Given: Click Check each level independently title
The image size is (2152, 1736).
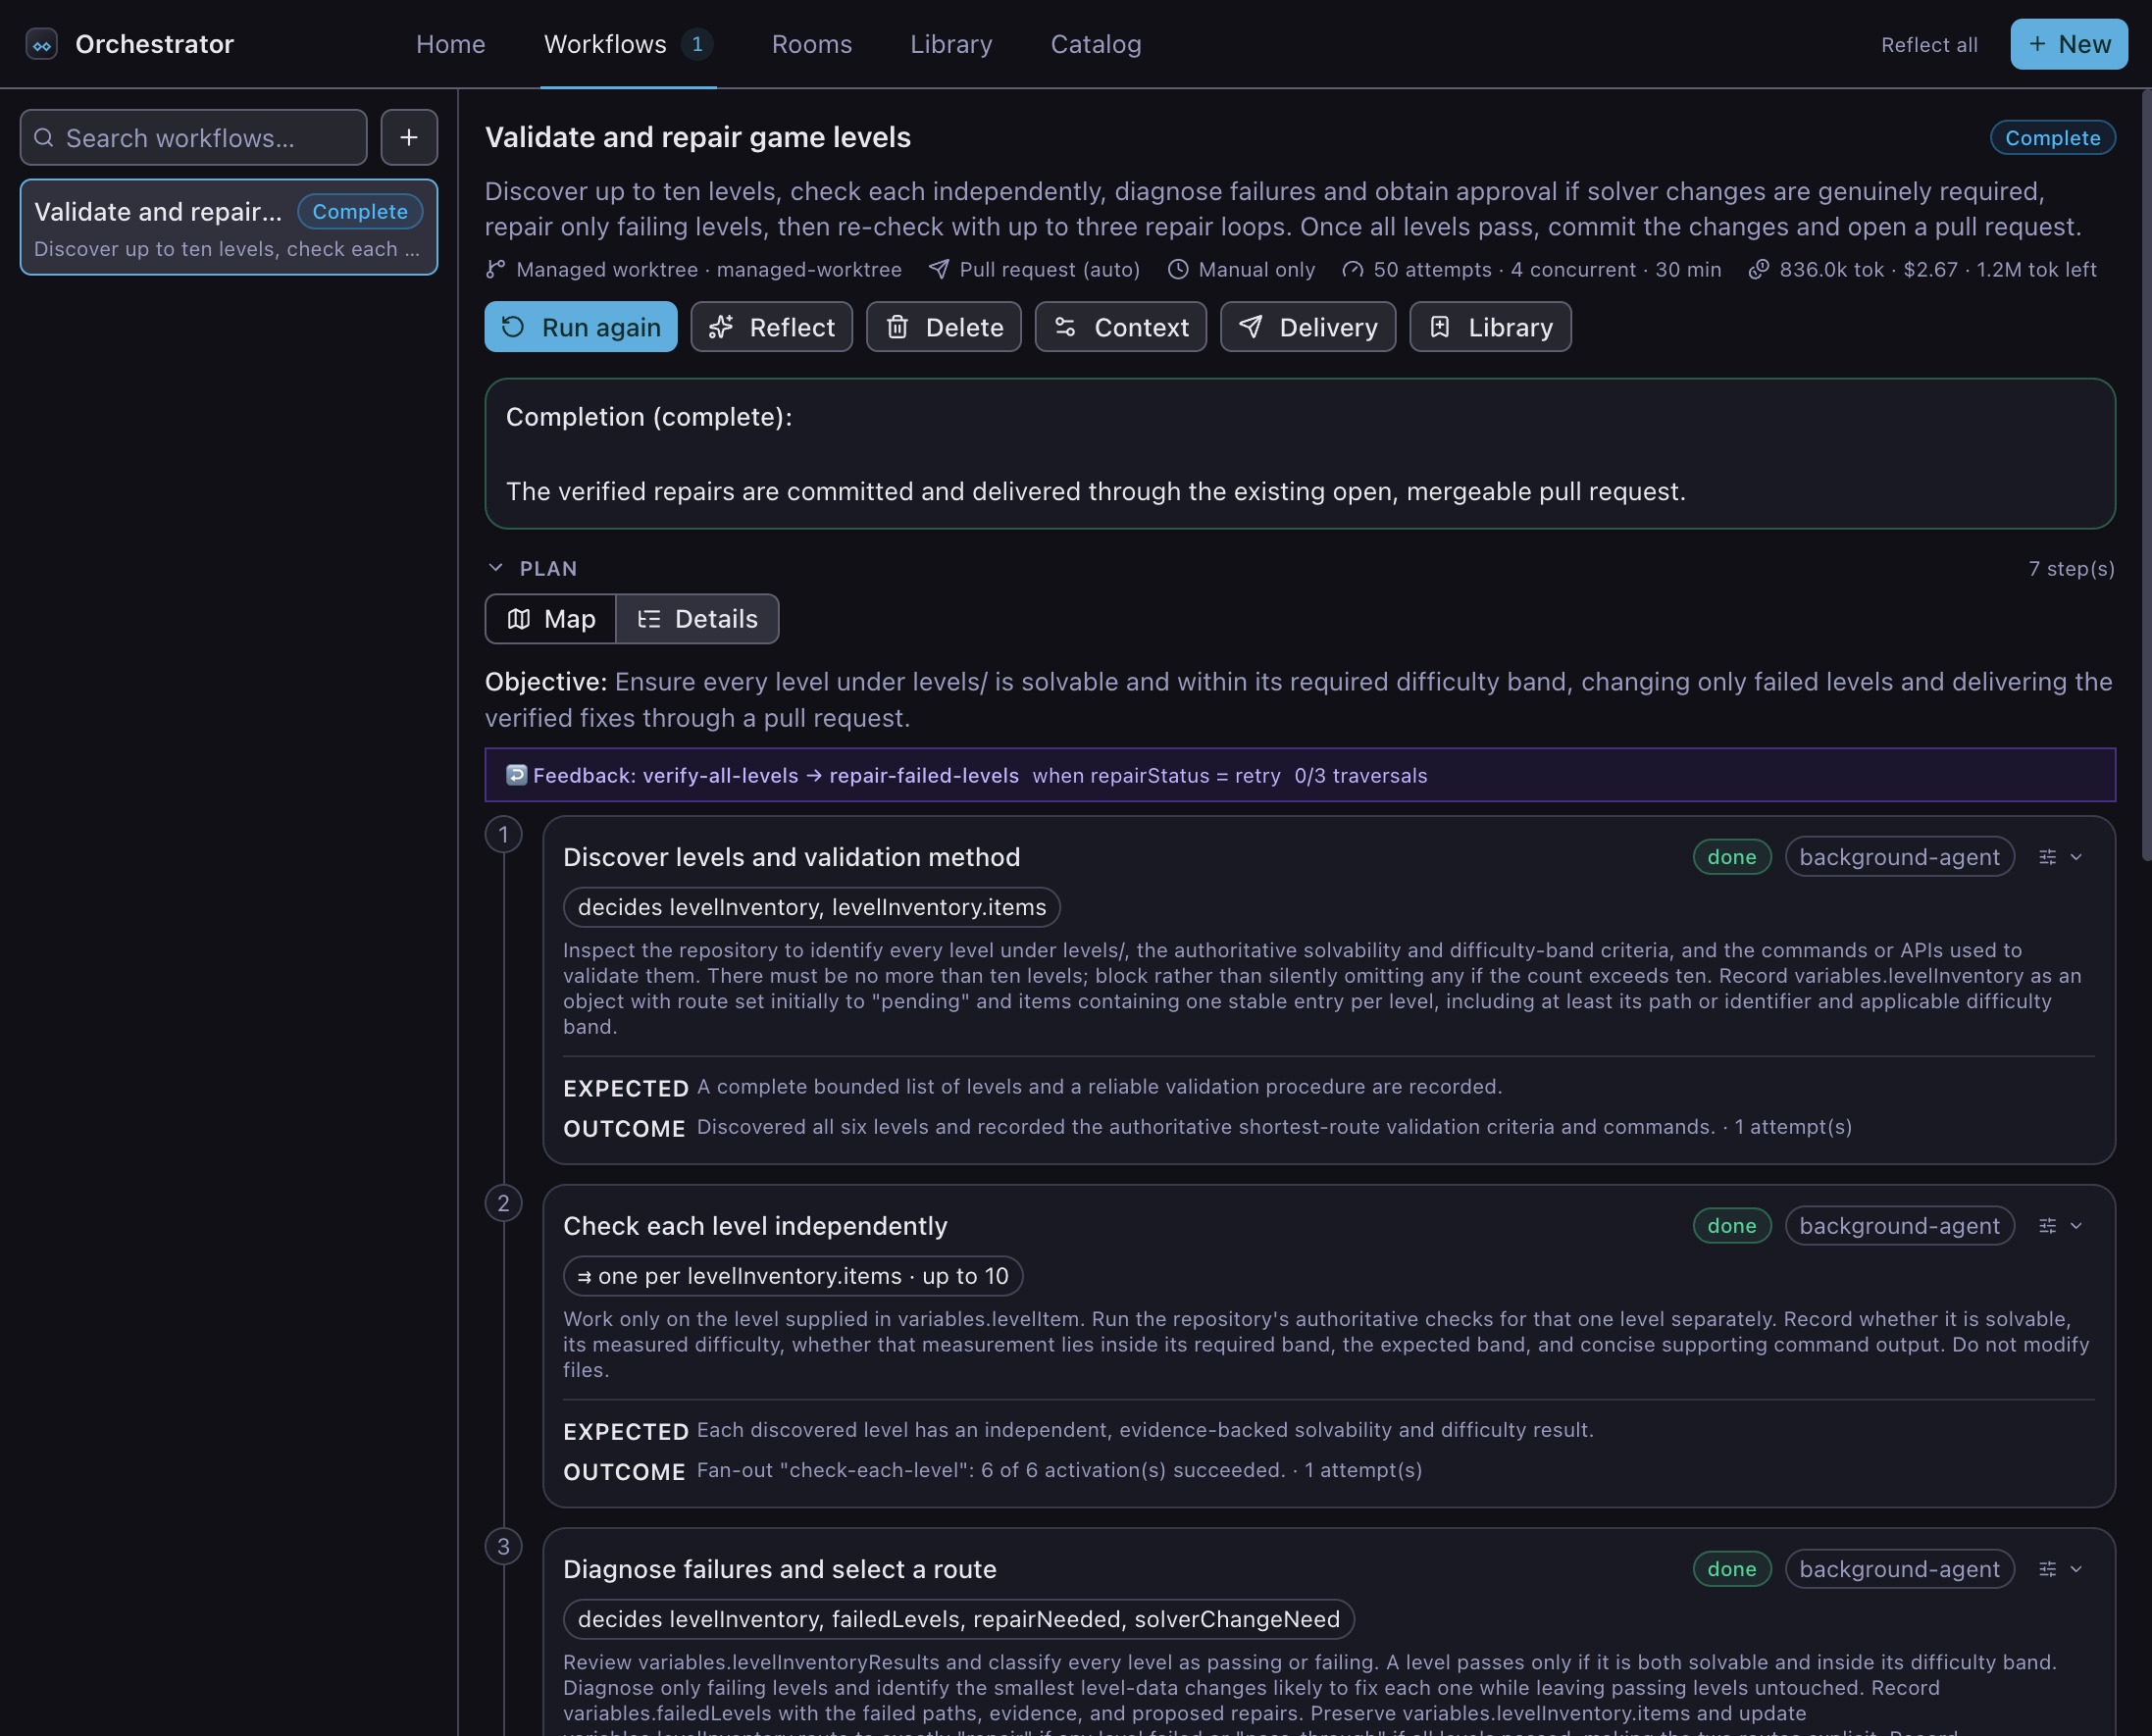Looking at the screenshot, I should pos(755,1226).
